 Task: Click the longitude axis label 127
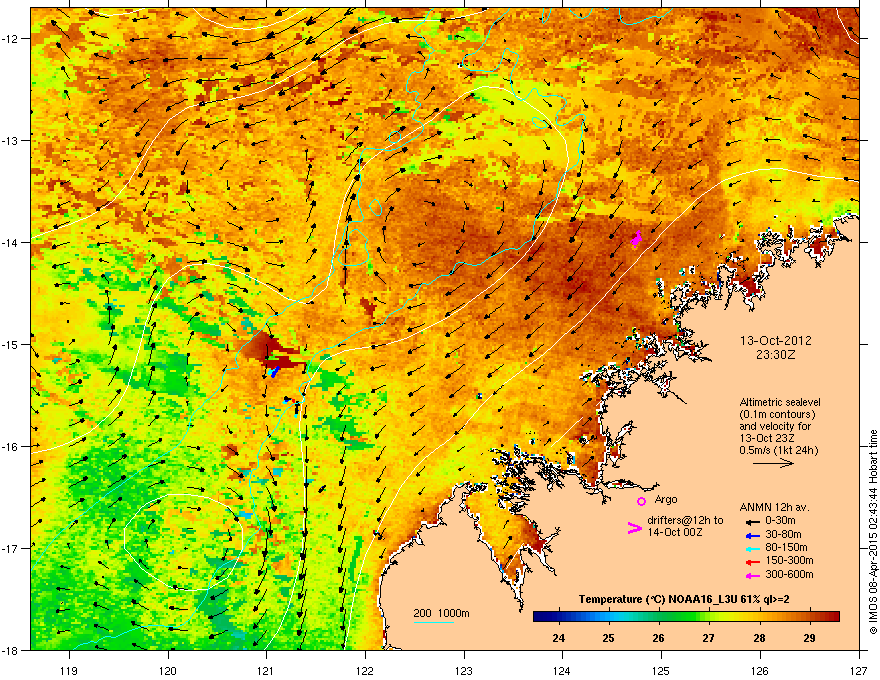click(x=859, y=670)
